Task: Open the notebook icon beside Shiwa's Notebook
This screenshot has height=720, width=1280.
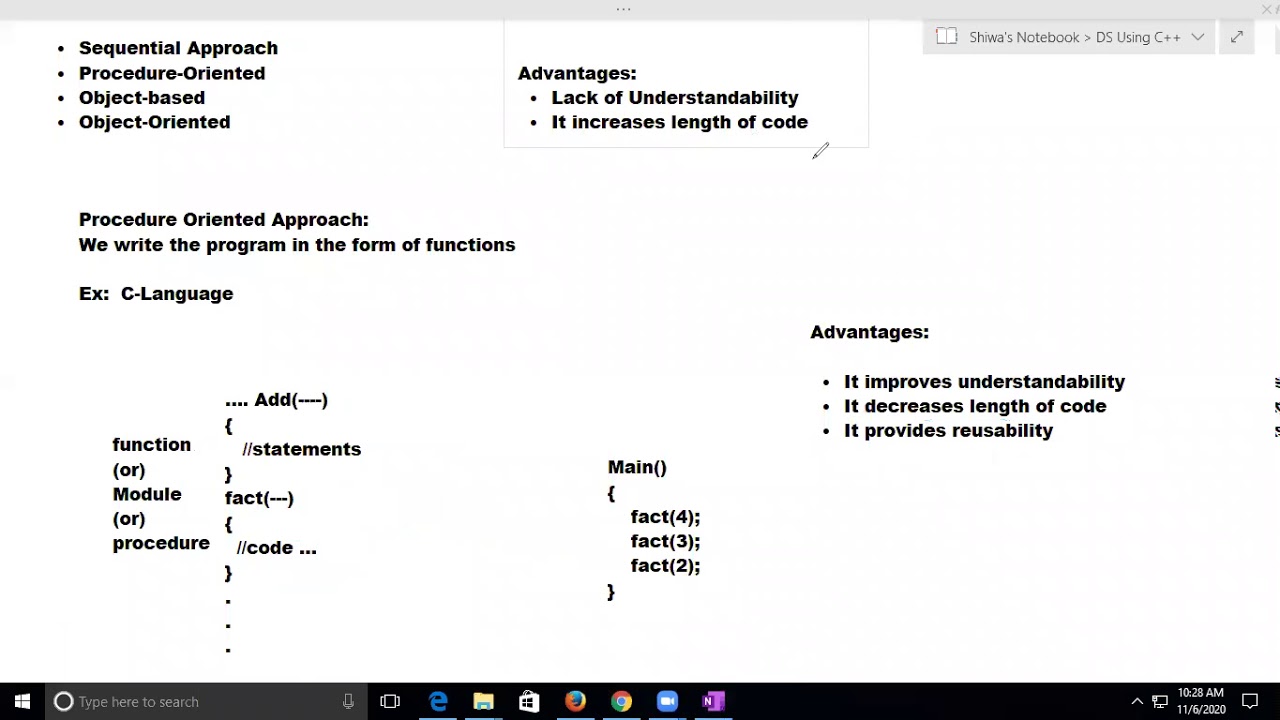Action: tap(946, 37)
